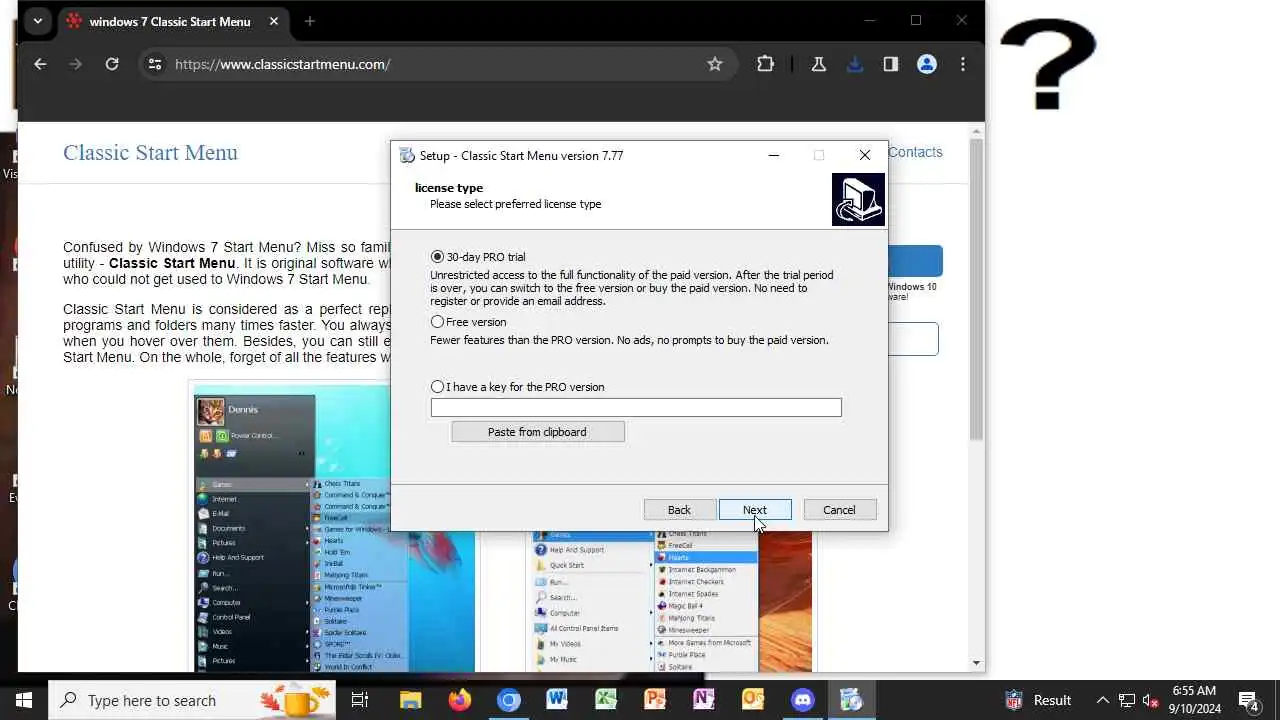This screenshot has width=1280, height=720.
Task: Open the taskbar clock showing 6:55 AM
Action: (x=1194, y=700)
